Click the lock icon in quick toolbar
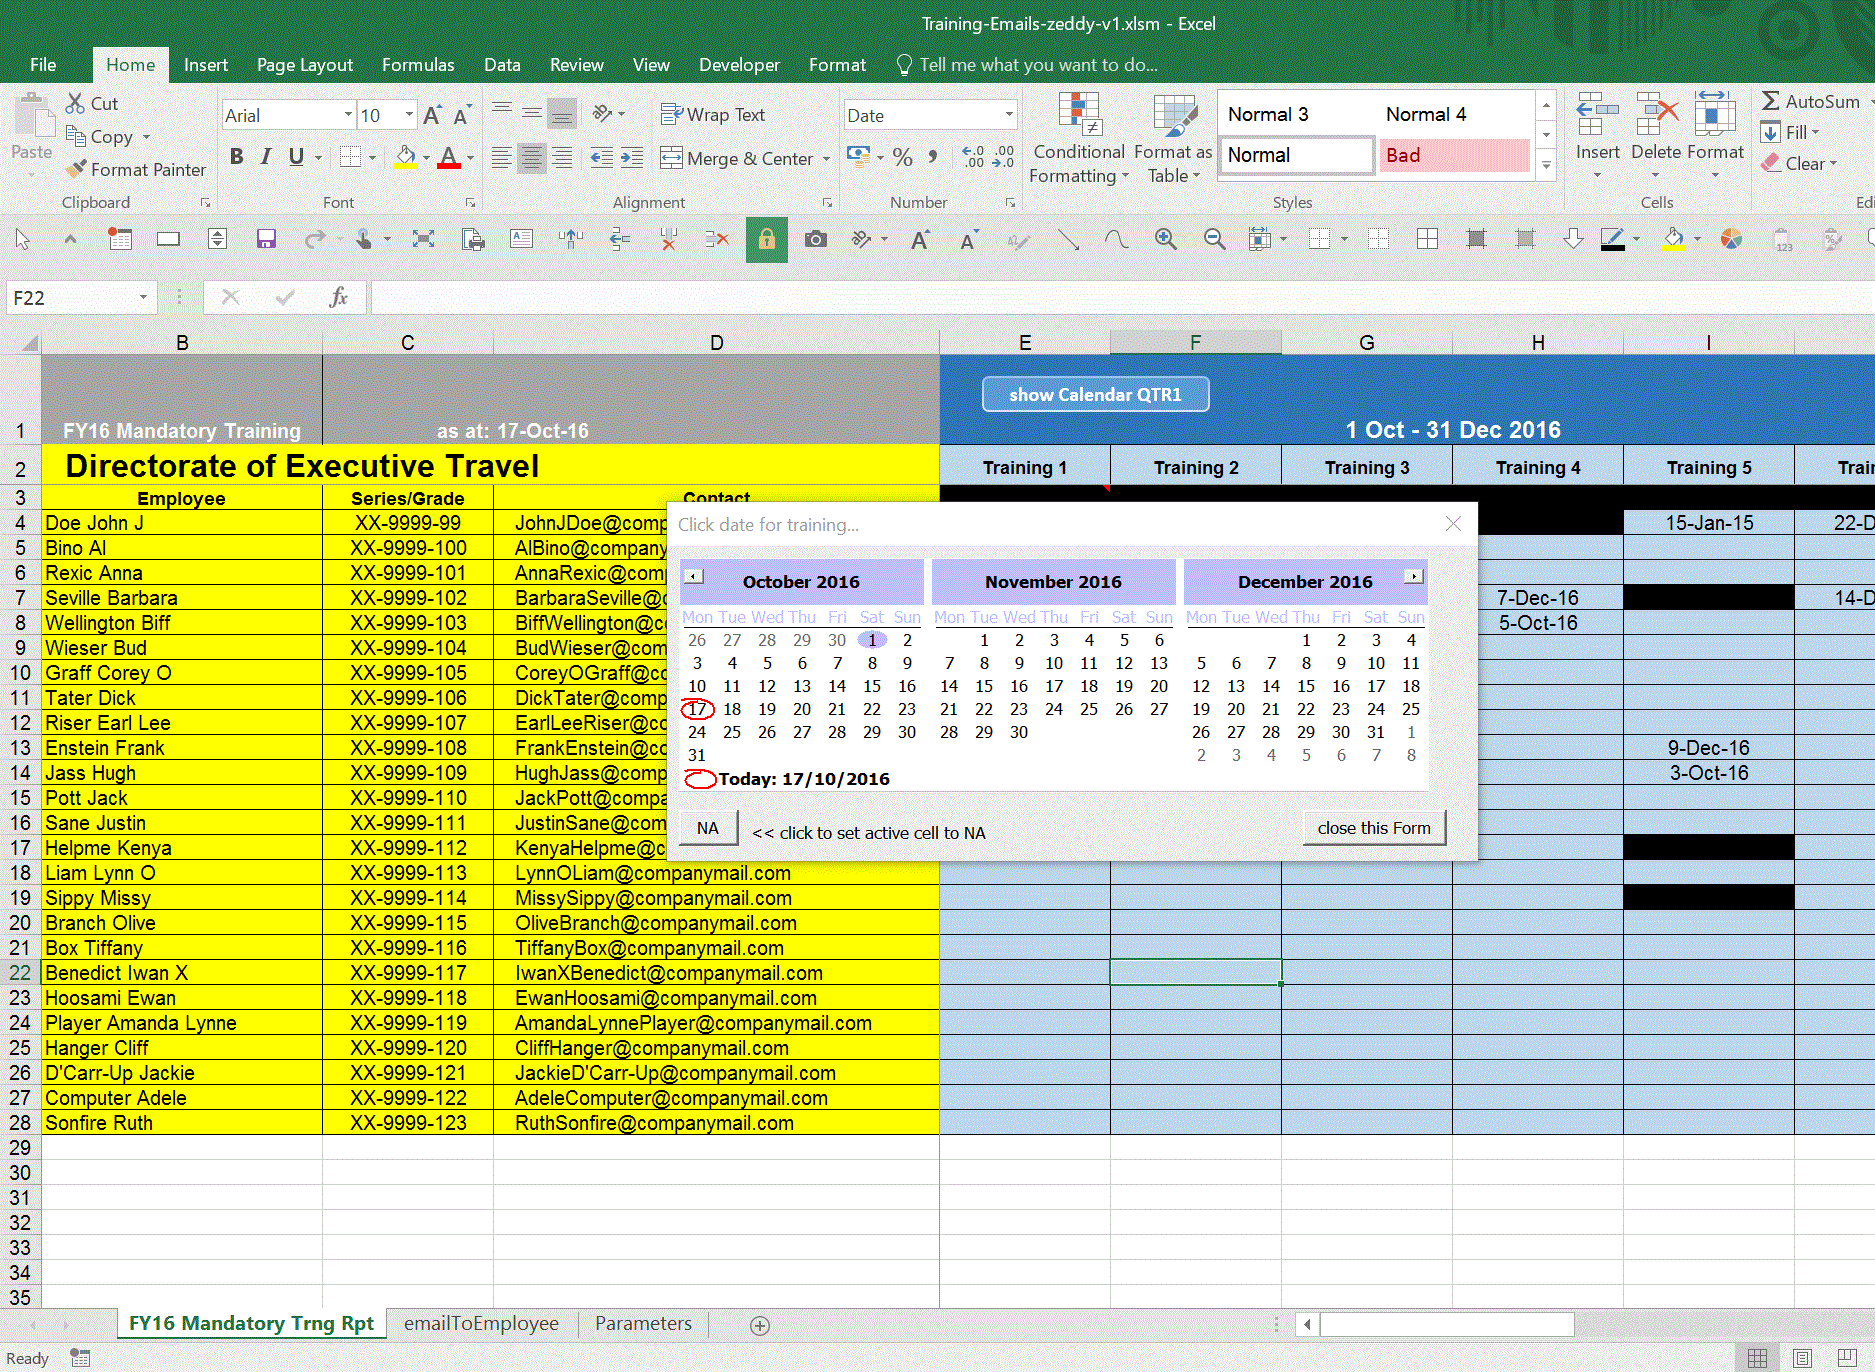Screen dimensions: 1875x1372 [x=767, y=239]
